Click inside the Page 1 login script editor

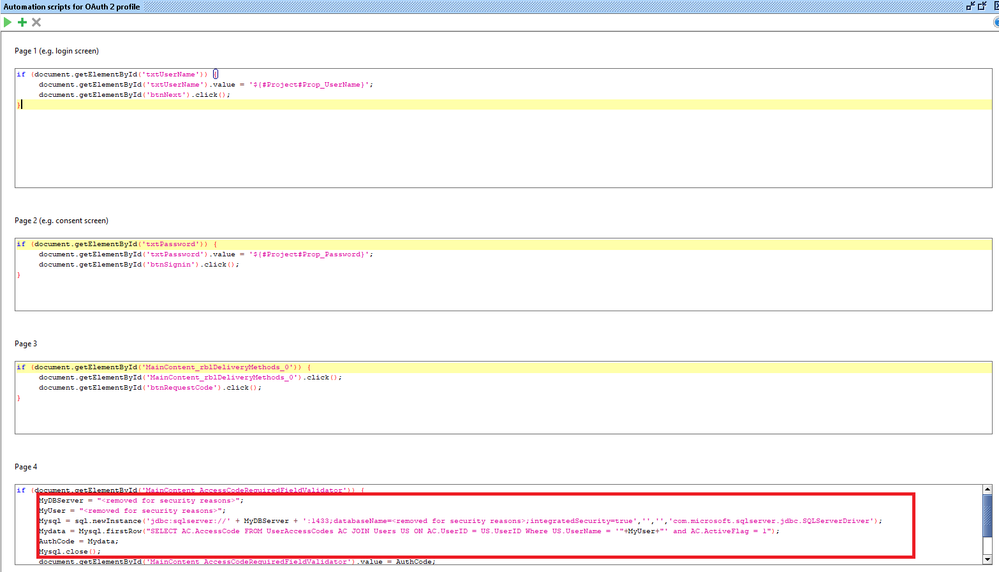pyautogui.click(x=500, y=150)
